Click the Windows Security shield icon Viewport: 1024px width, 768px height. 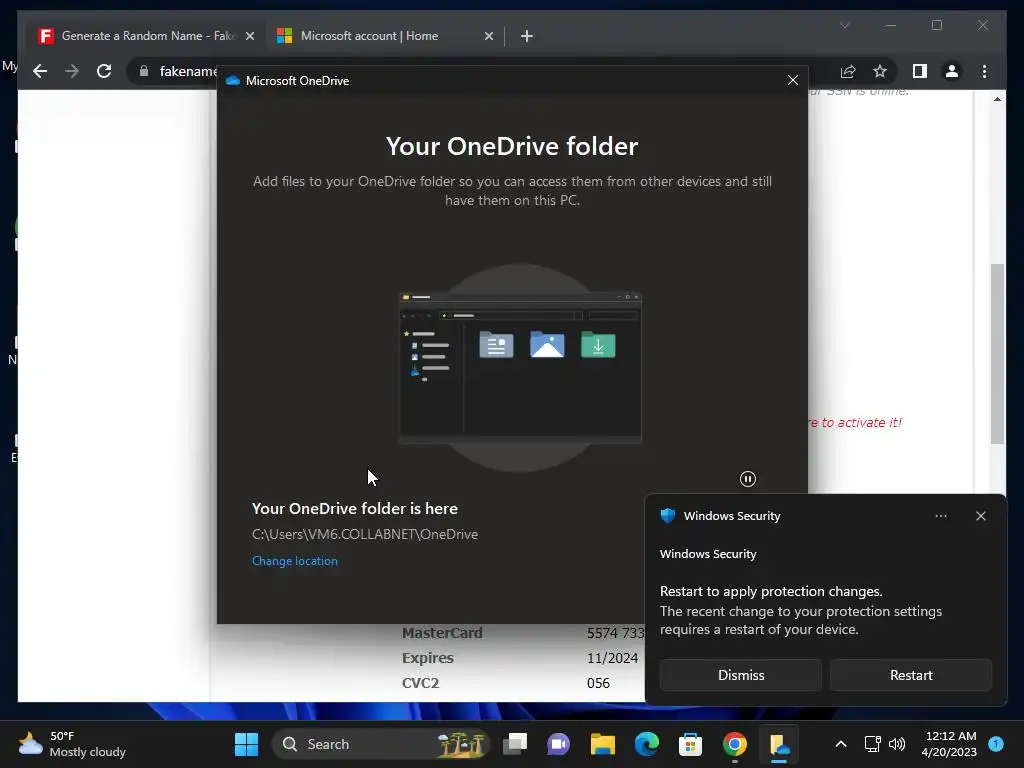pos(667,516)
